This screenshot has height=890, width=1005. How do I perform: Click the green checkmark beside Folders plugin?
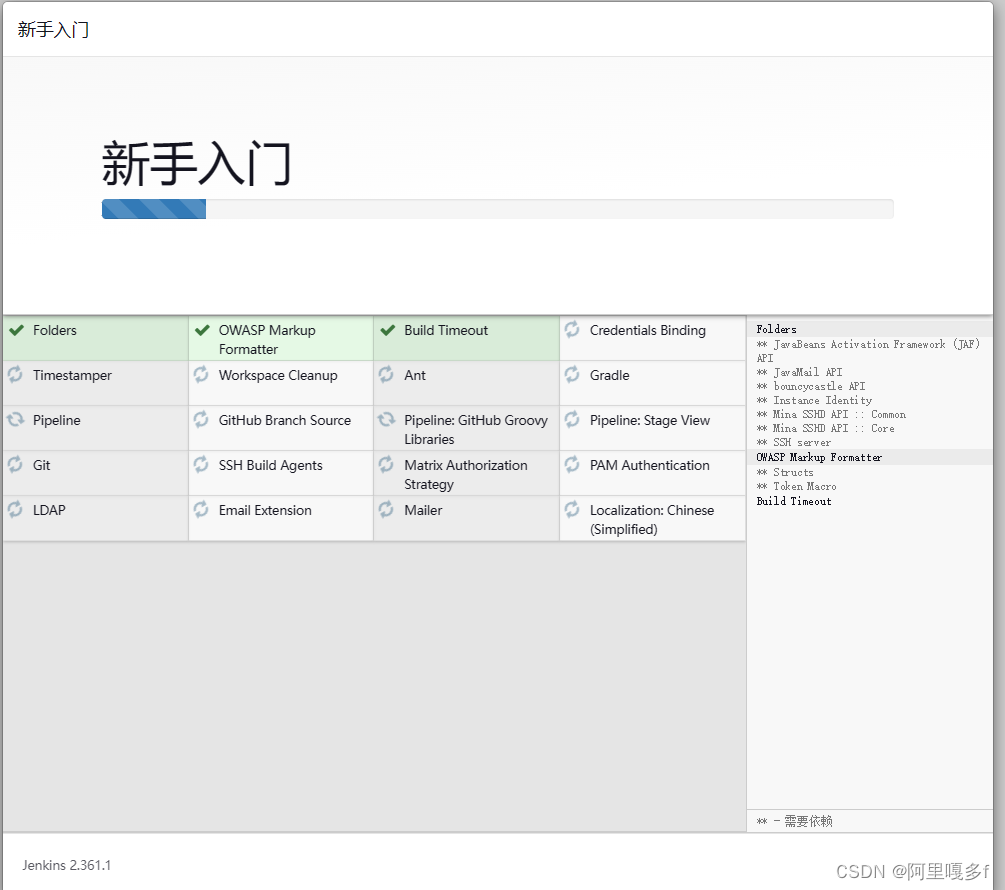coord(17,330)
